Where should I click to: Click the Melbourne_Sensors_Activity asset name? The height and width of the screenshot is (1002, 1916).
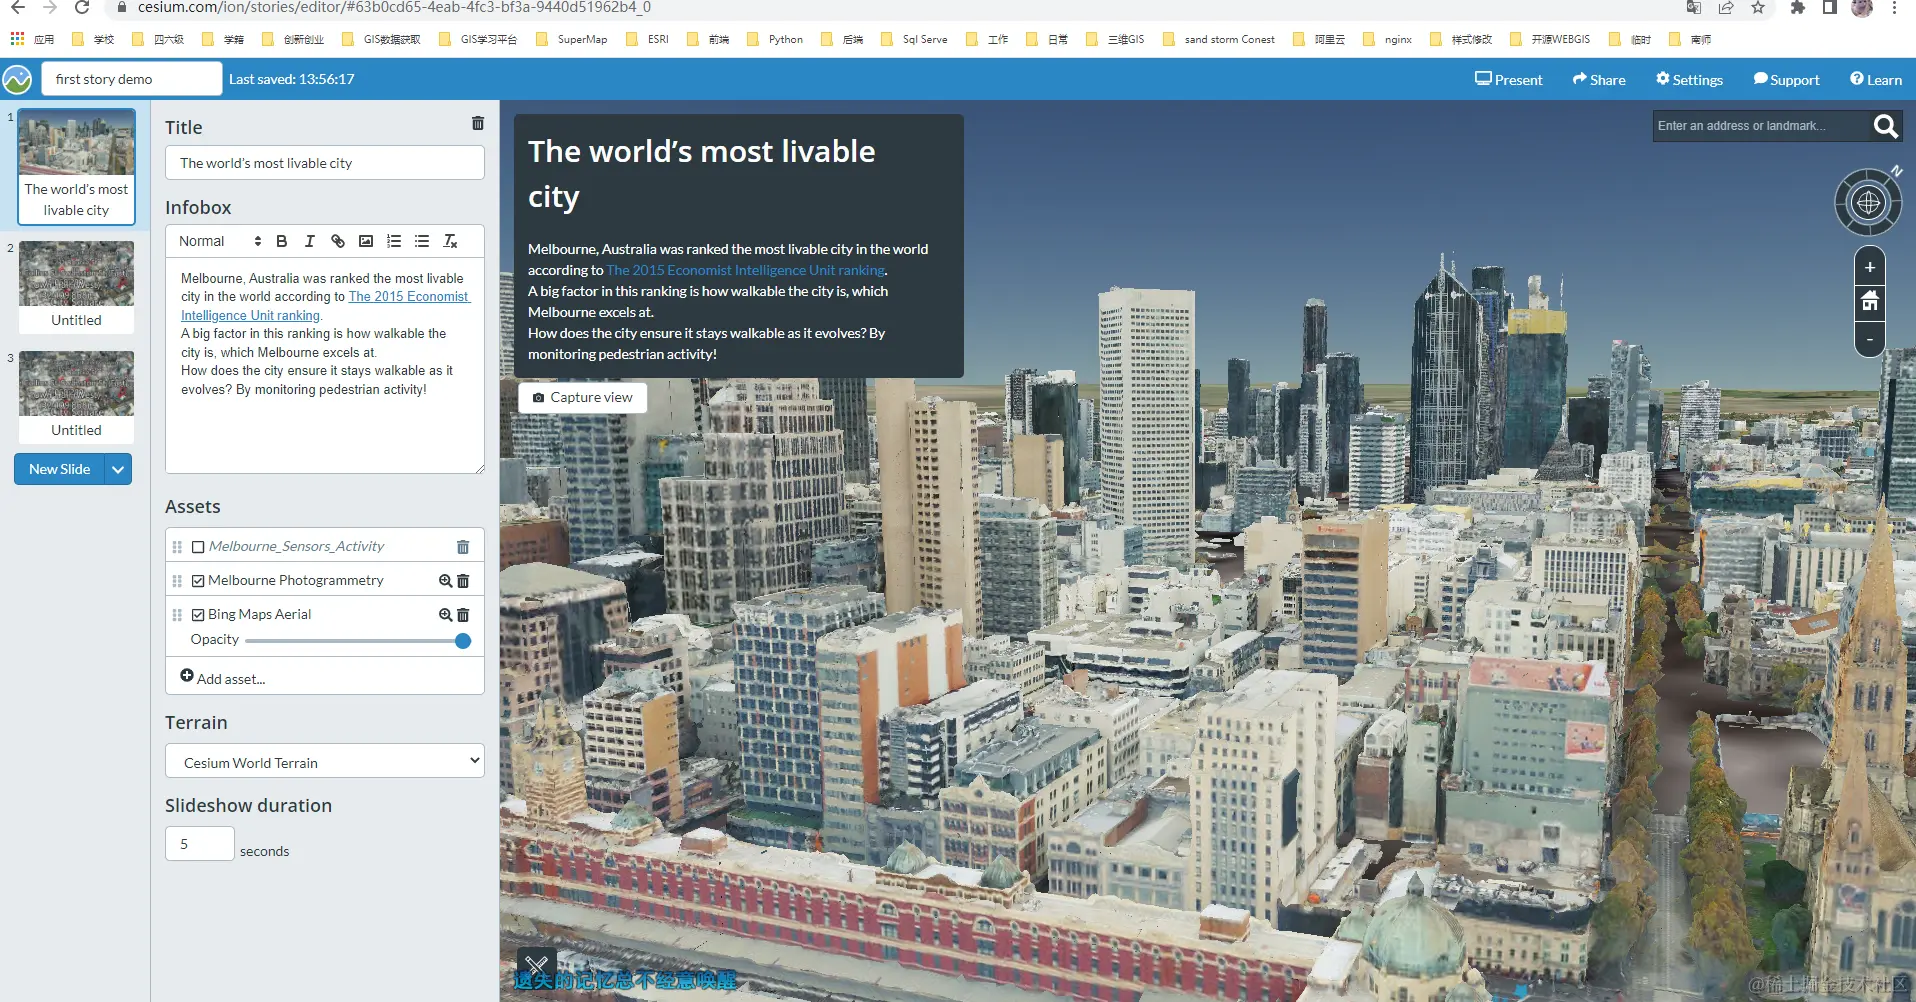coord(296,547)
